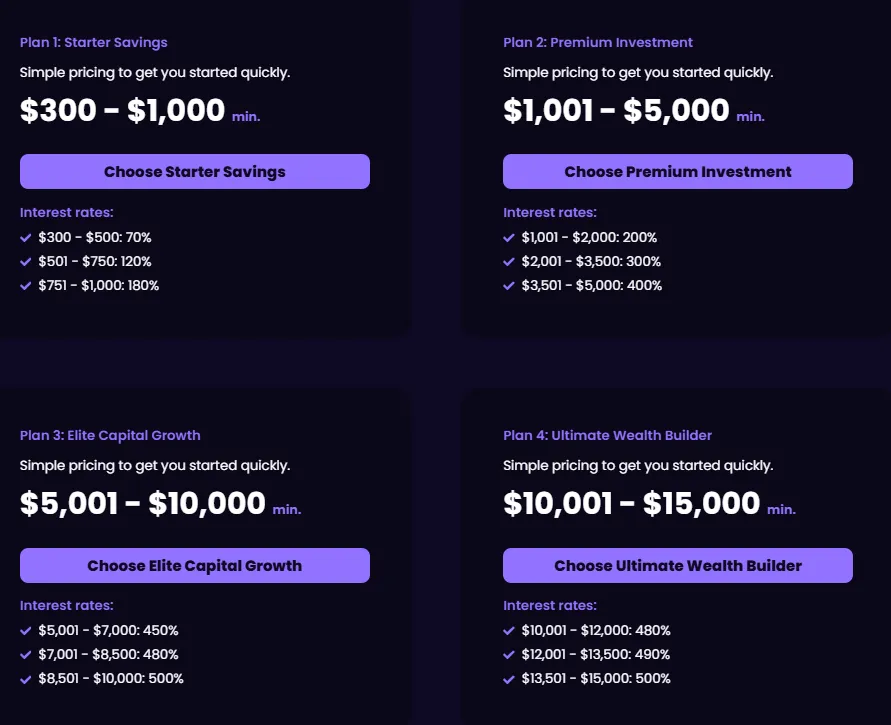Image resolution: width=891 pixels, height=725 pixels.
Task: Click the $5,001 - $10,000 price text
Action: (143, 504)
